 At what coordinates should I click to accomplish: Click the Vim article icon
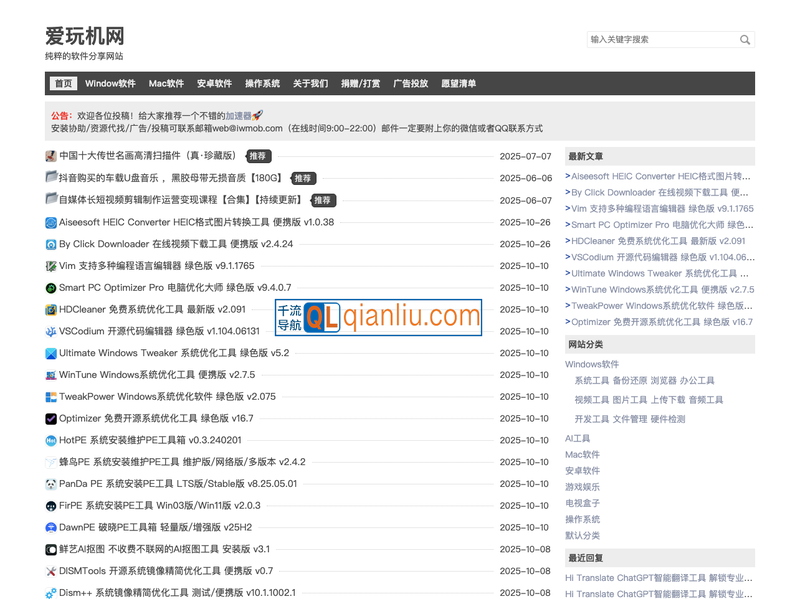click(51, 266)
